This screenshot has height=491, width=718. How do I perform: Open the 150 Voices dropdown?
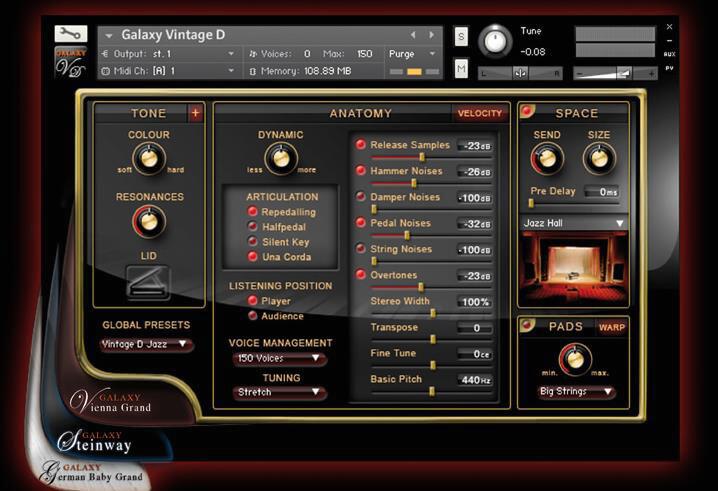click(279, 359)
